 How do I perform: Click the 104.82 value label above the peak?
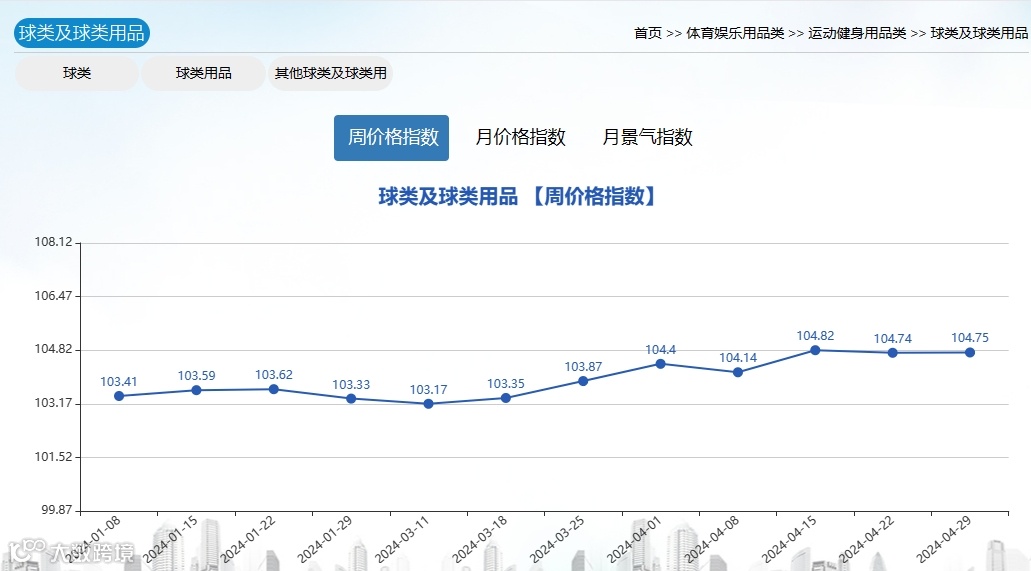click(815, 336)
